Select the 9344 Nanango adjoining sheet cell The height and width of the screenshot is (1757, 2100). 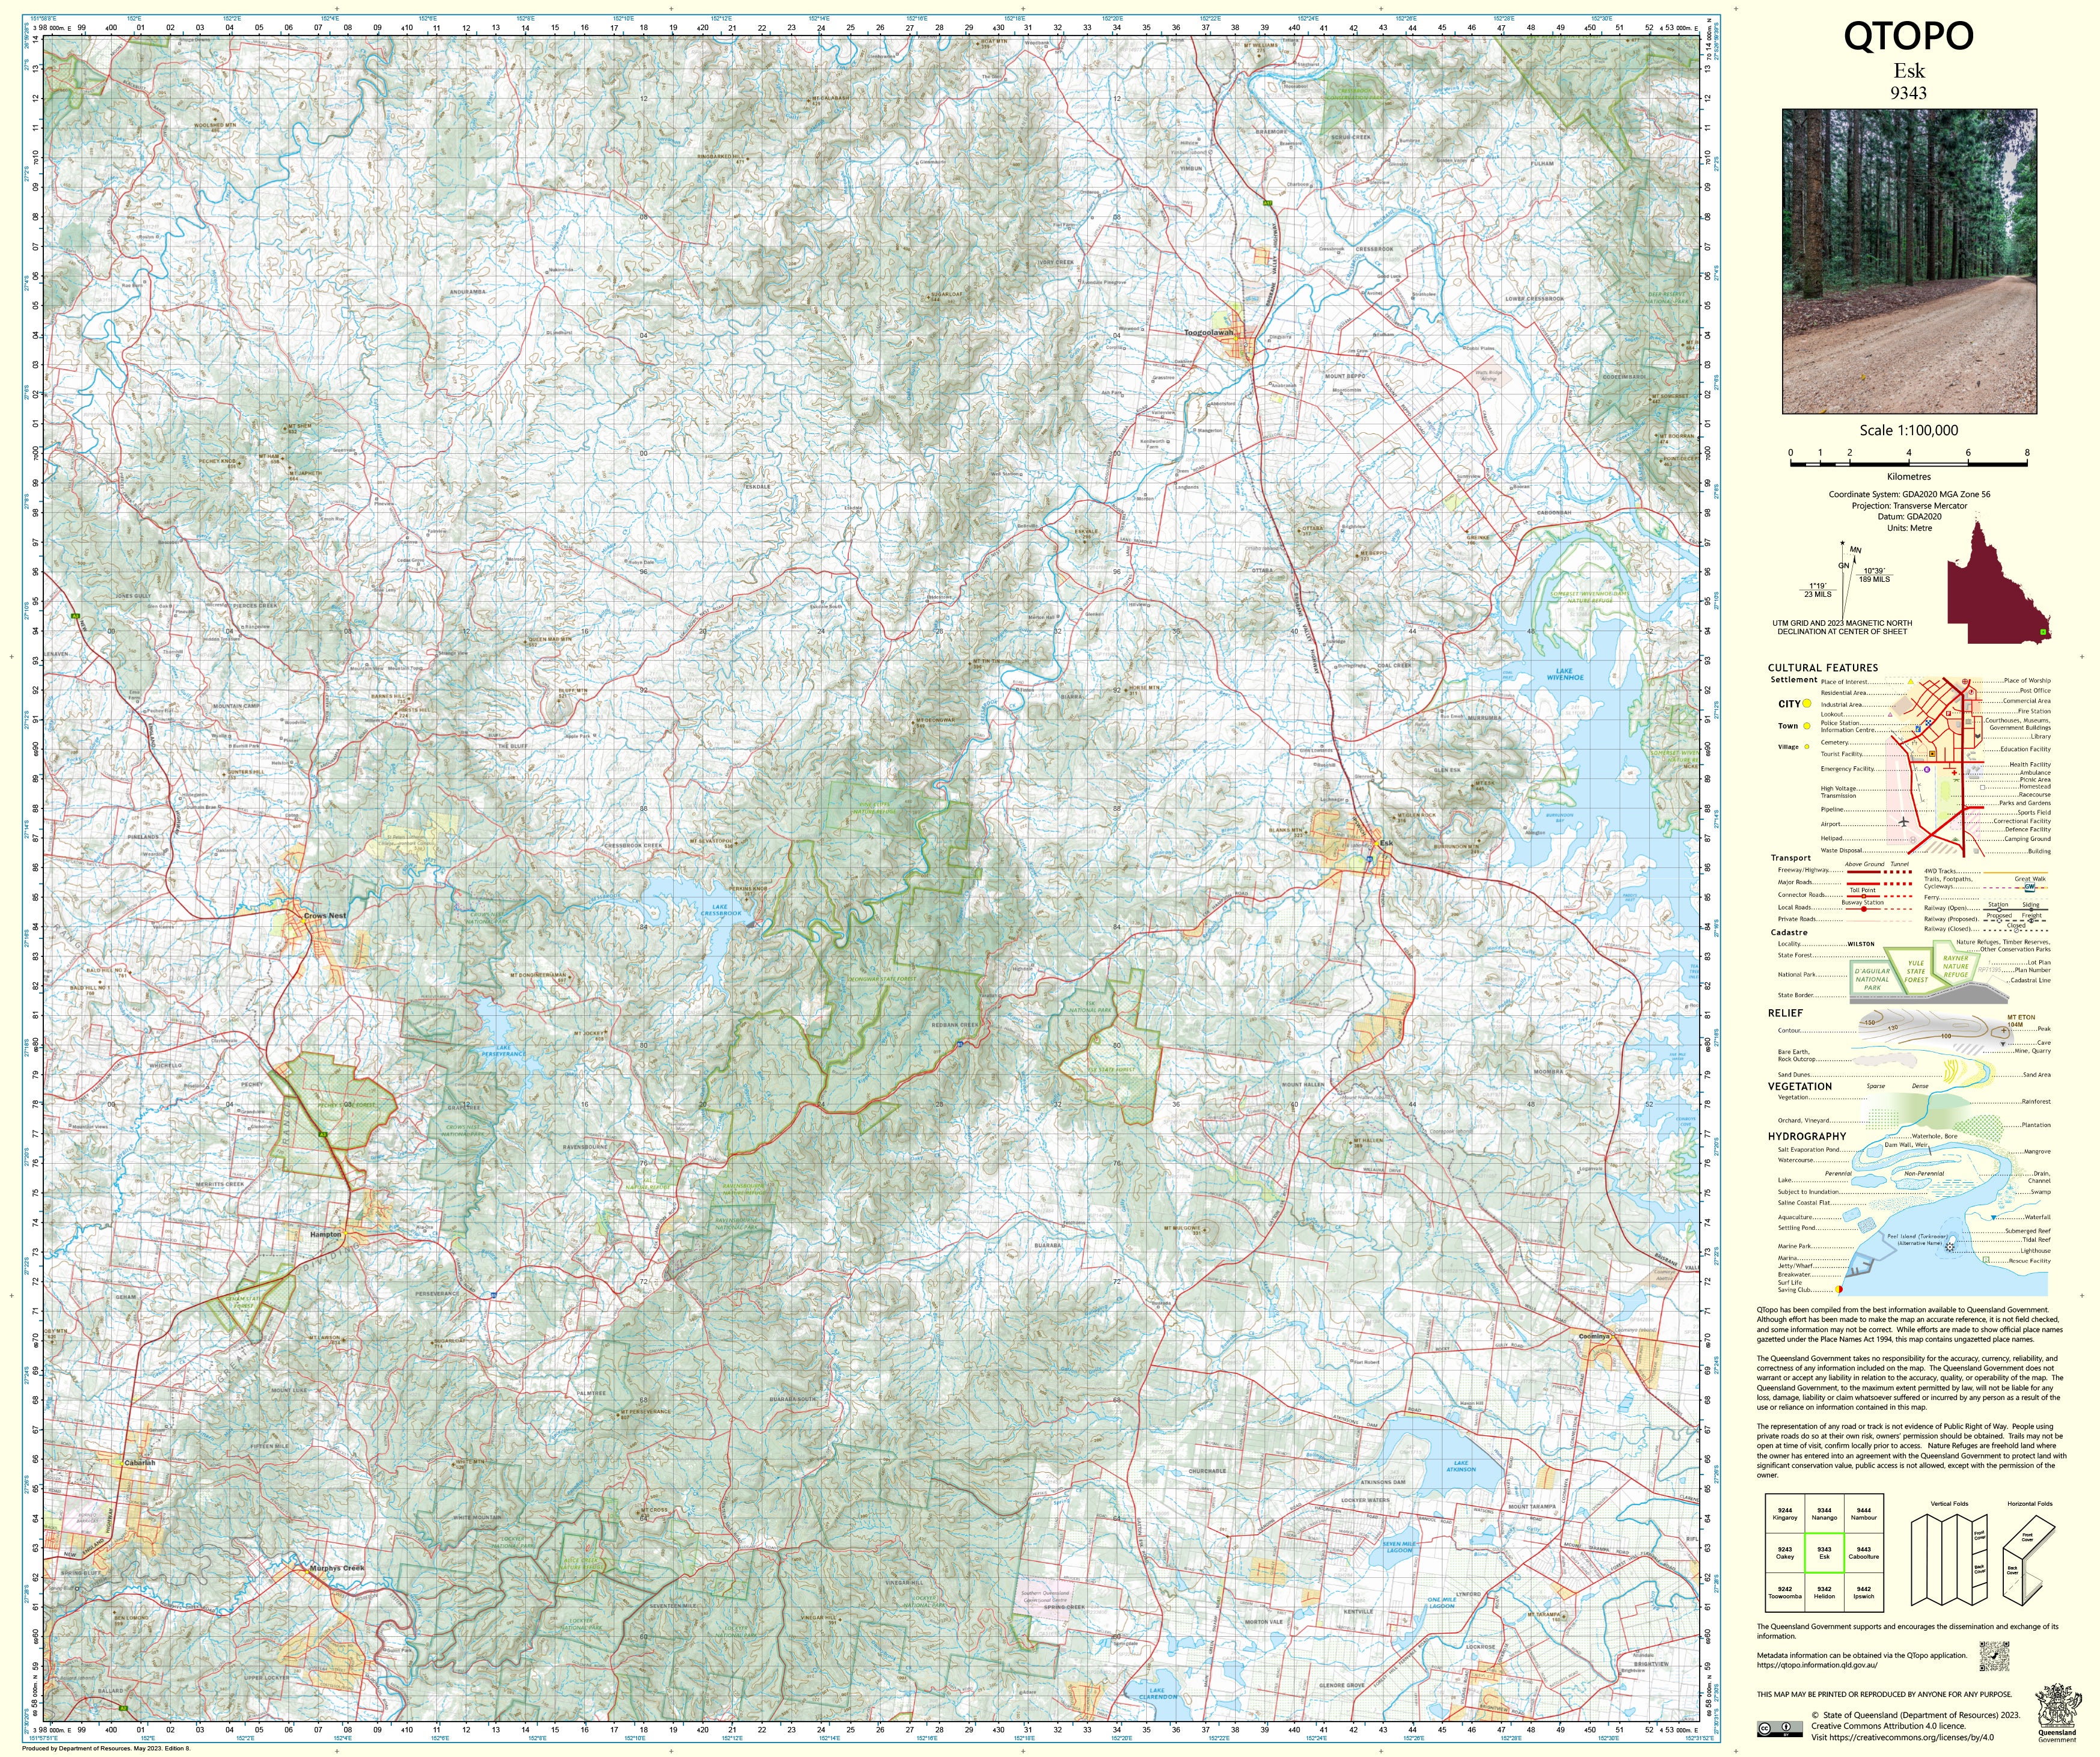click(1824, 1514)
